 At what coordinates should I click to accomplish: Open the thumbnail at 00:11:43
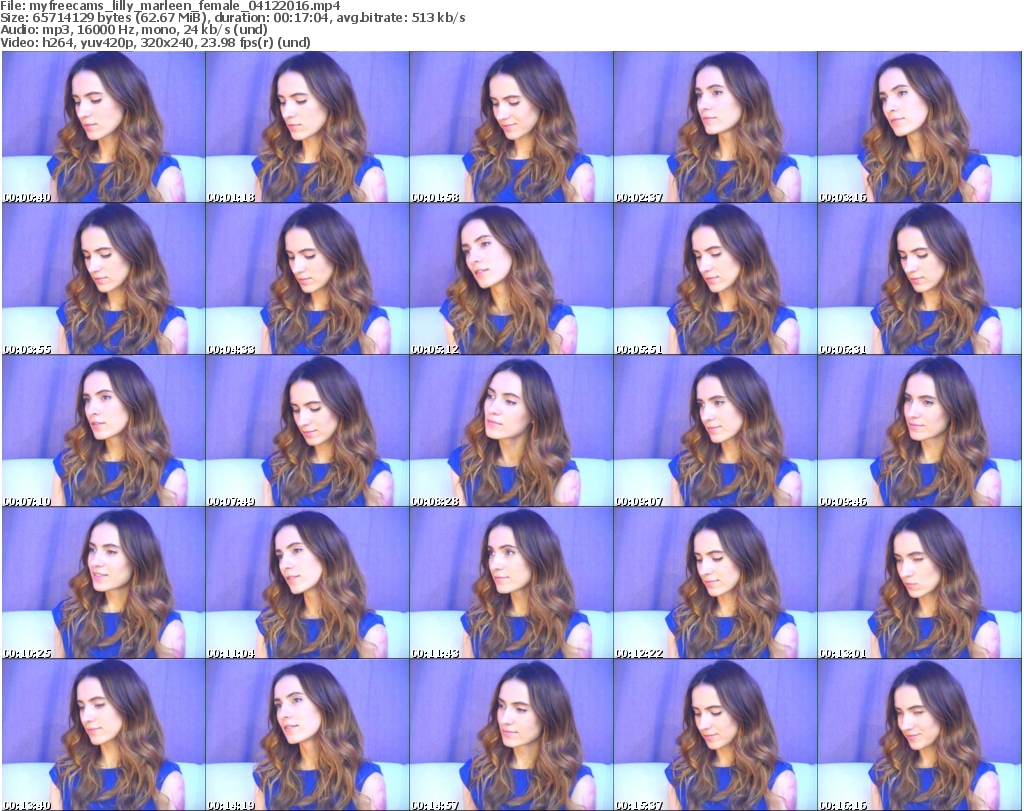pyautogui.click(x=511, y=584)
